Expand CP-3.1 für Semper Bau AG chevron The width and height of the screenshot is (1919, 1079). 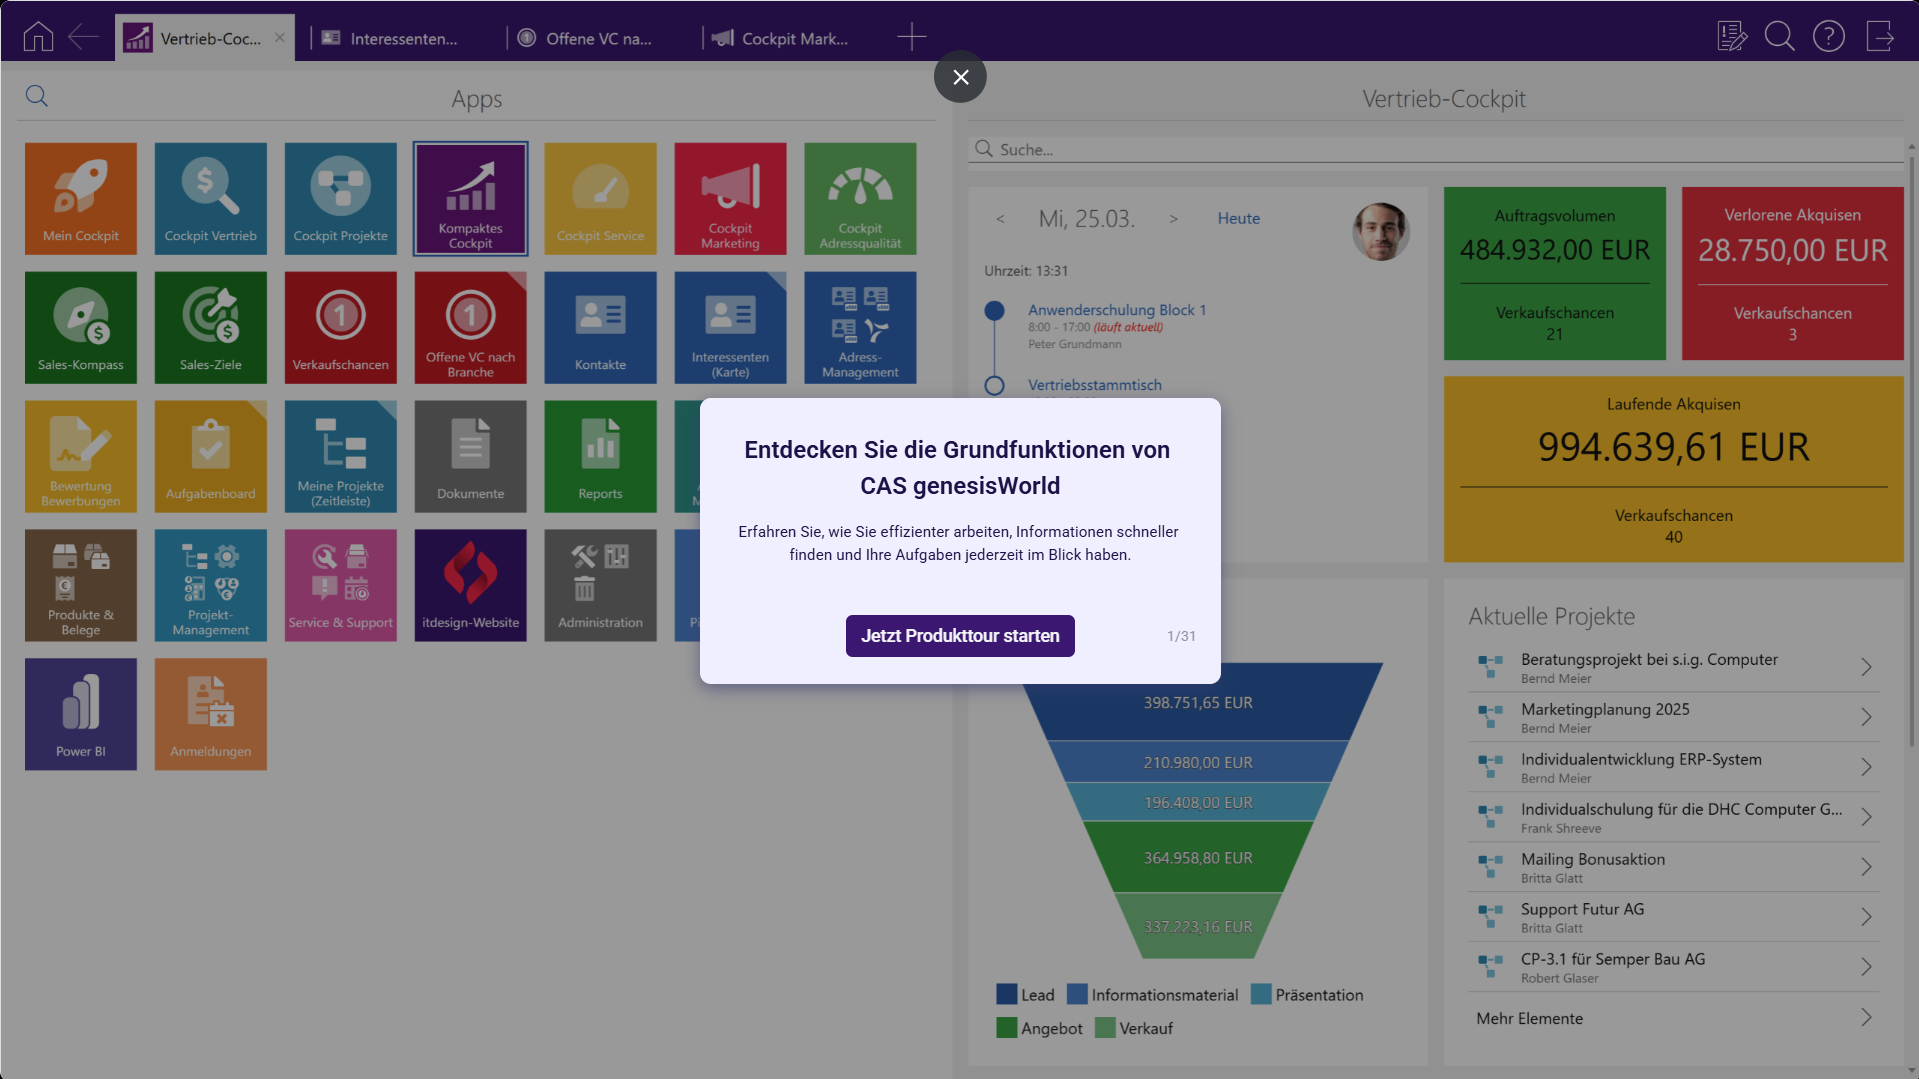point(1866,967)
